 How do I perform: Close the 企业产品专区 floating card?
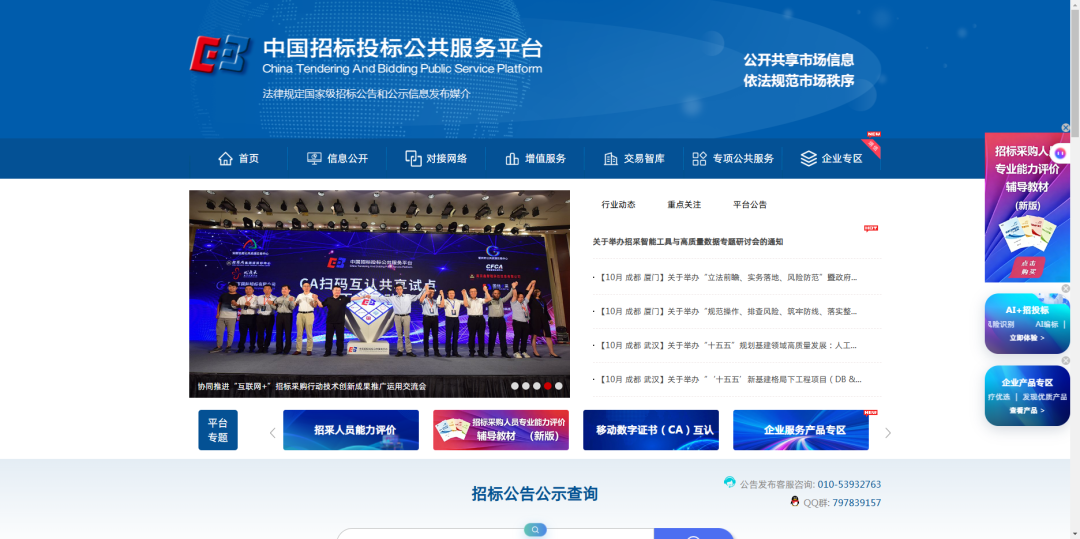click(x=1066, y=361)
